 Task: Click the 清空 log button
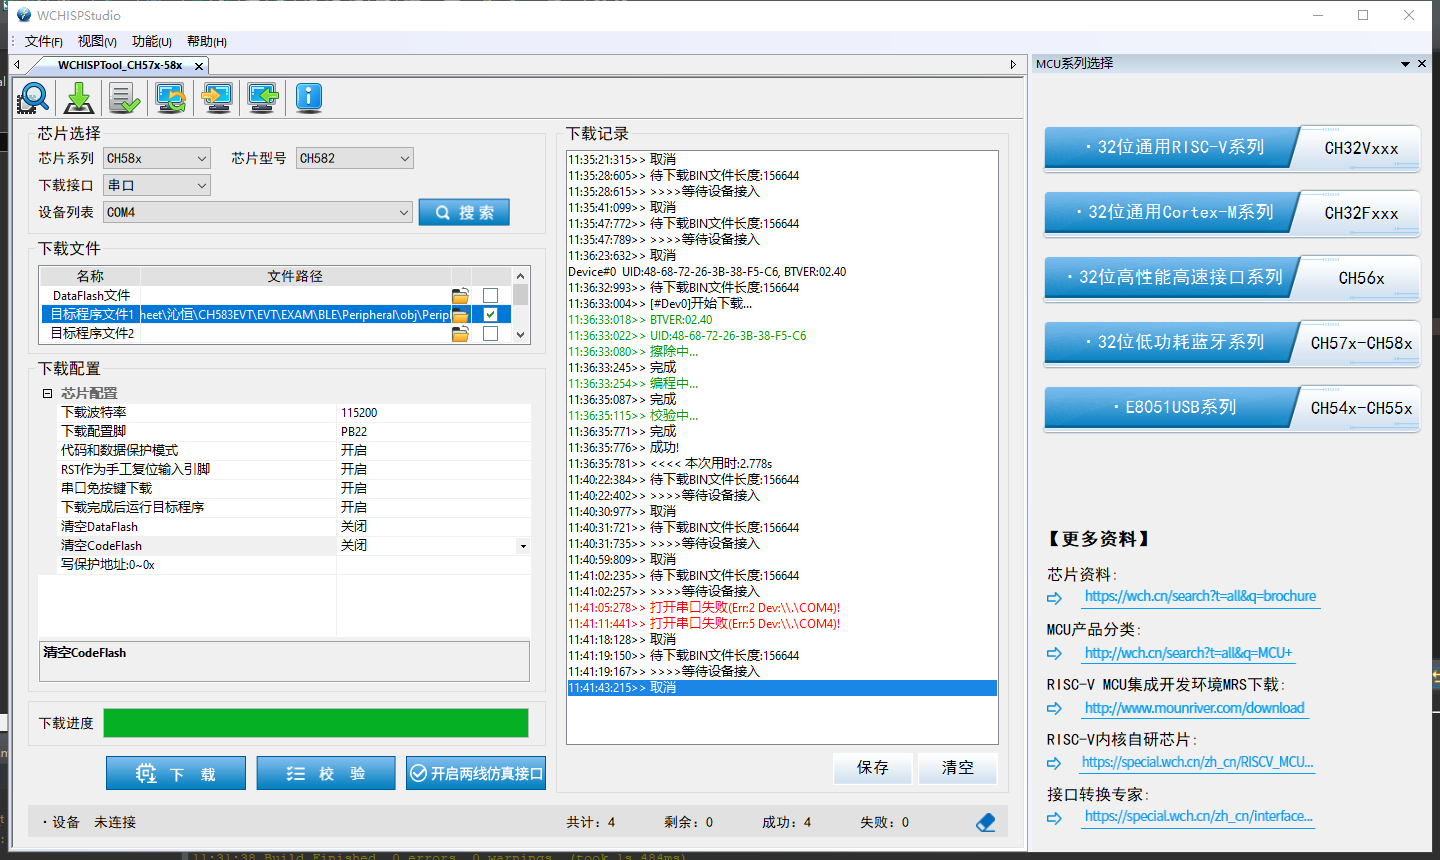[x=958, y=767]
